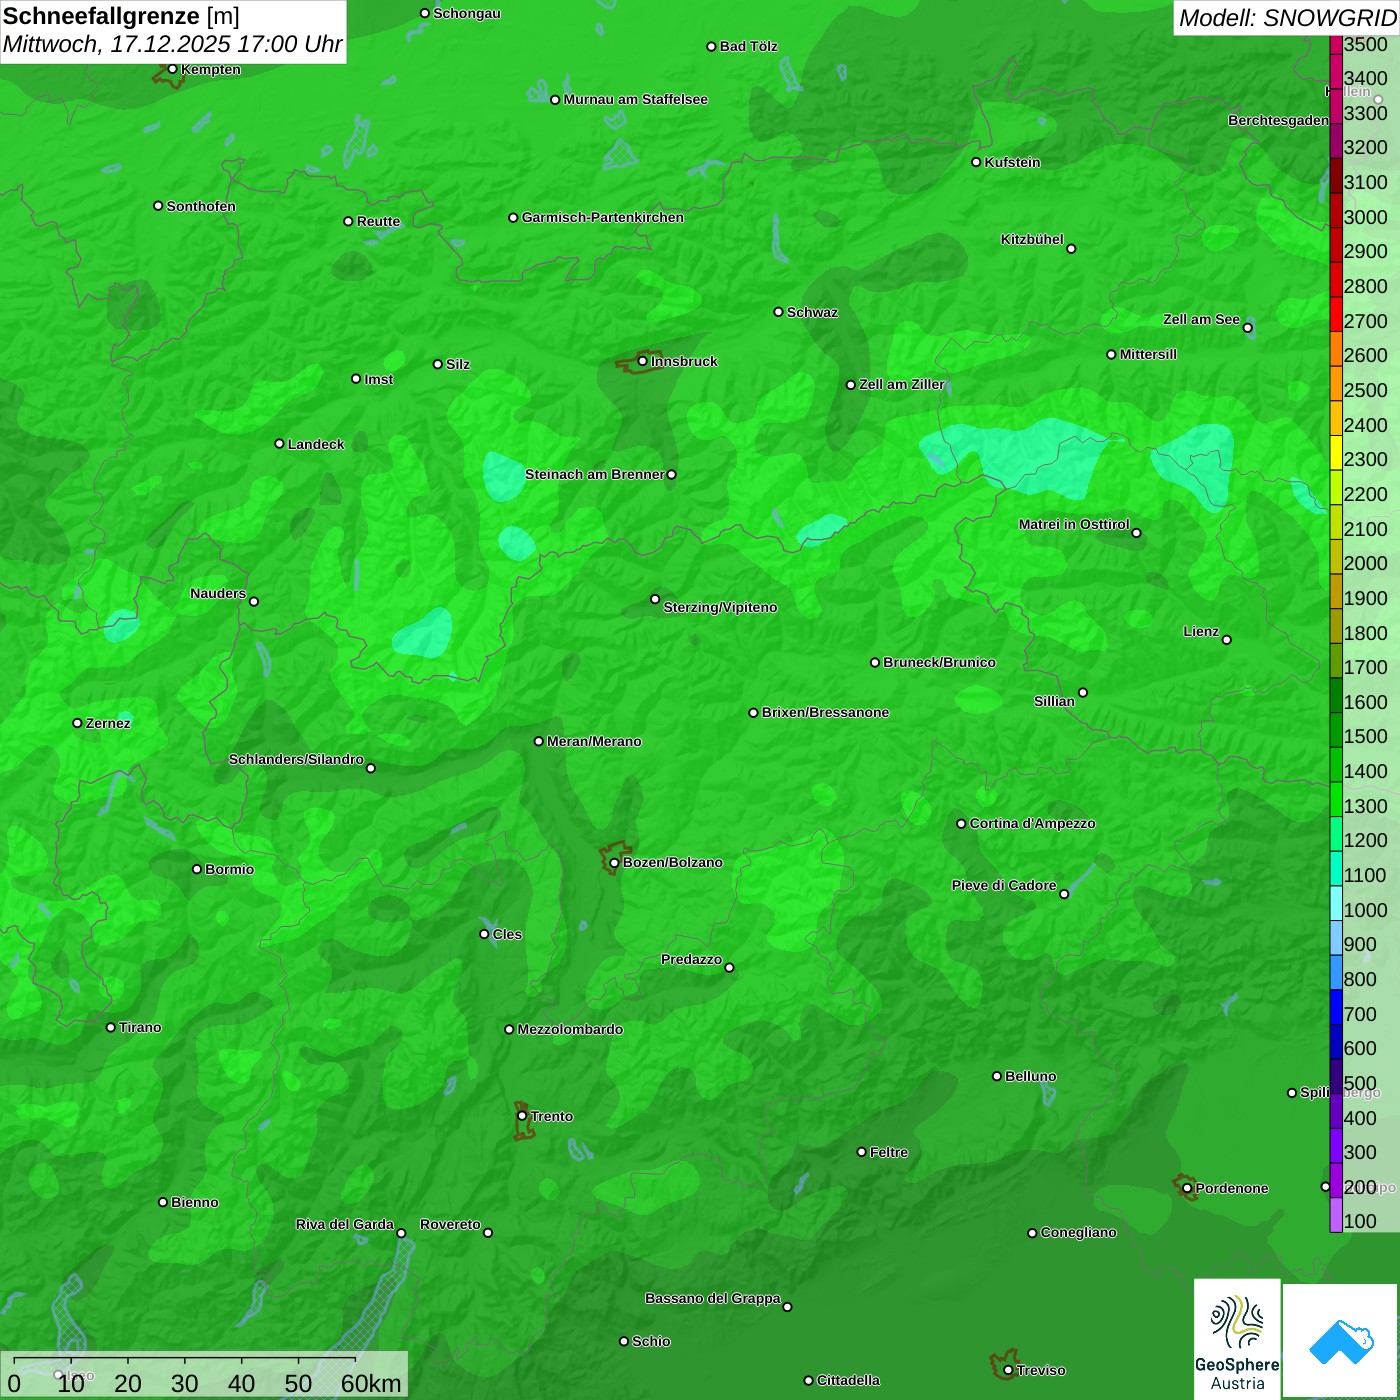Screen dimensions: 1400x1400
Task: Click the Murnau am Staffelsee label
Action: (635, 99)
